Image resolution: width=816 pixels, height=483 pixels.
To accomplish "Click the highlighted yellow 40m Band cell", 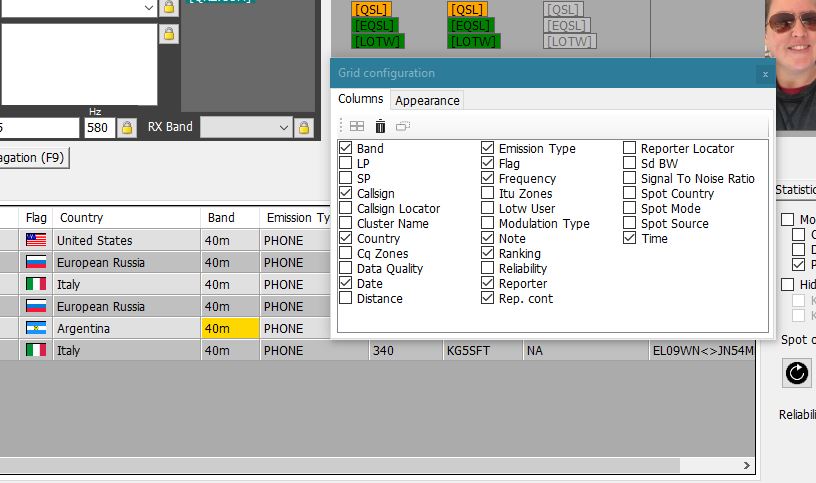I will (x=231, y=328).
